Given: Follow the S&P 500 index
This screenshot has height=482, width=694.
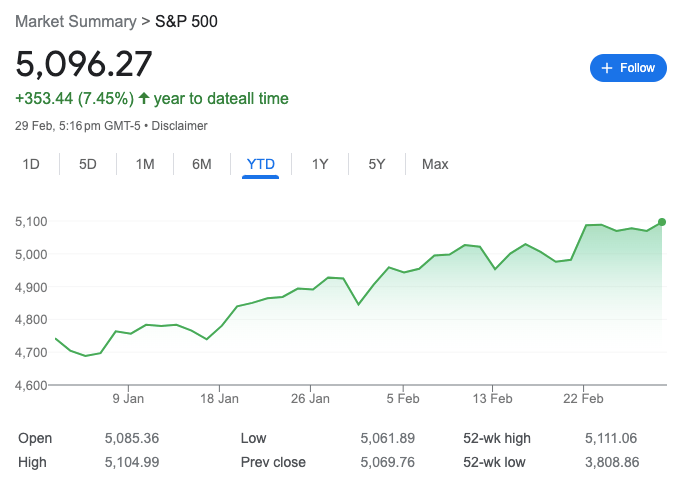Looking at the screenshot, I should (x=628, y=68).
